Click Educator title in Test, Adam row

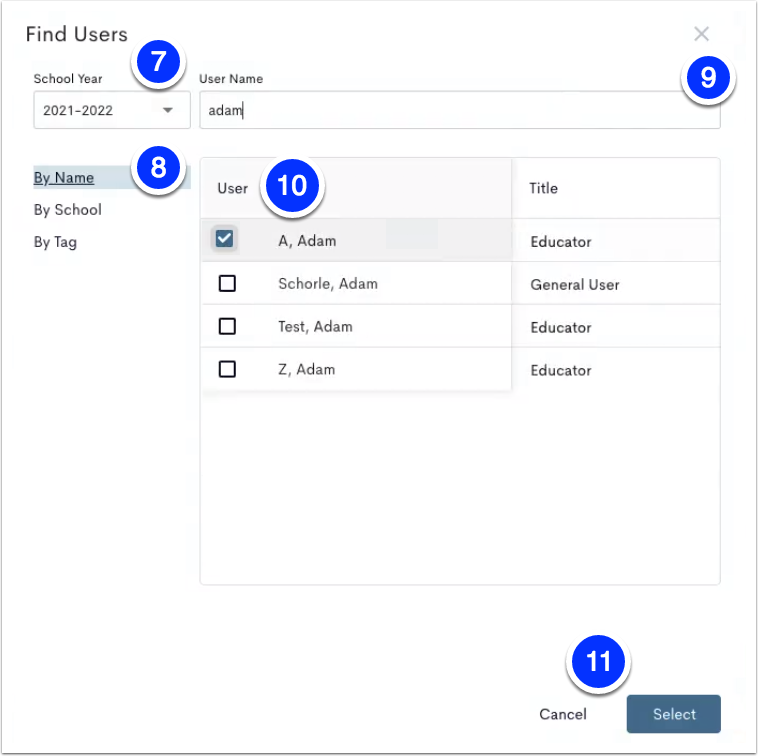561,328
